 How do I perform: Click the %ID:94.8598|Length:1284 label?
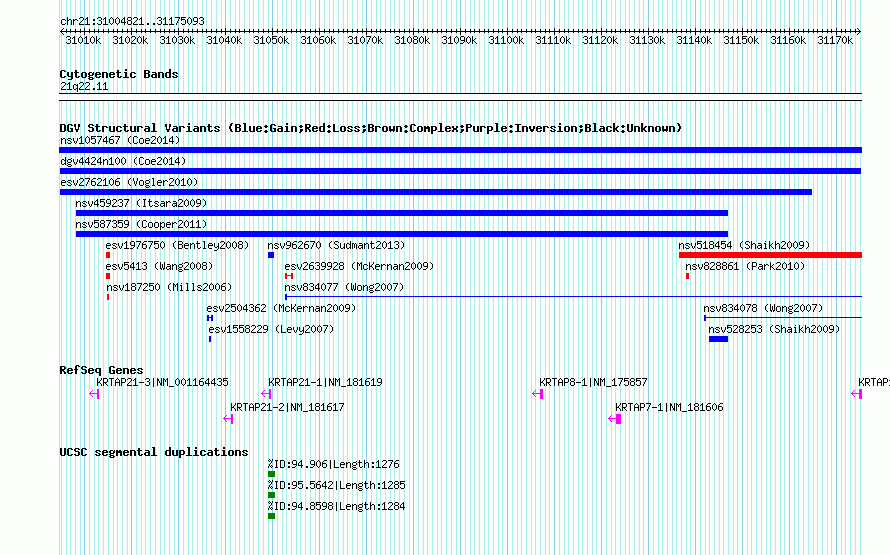coord(337,506)
